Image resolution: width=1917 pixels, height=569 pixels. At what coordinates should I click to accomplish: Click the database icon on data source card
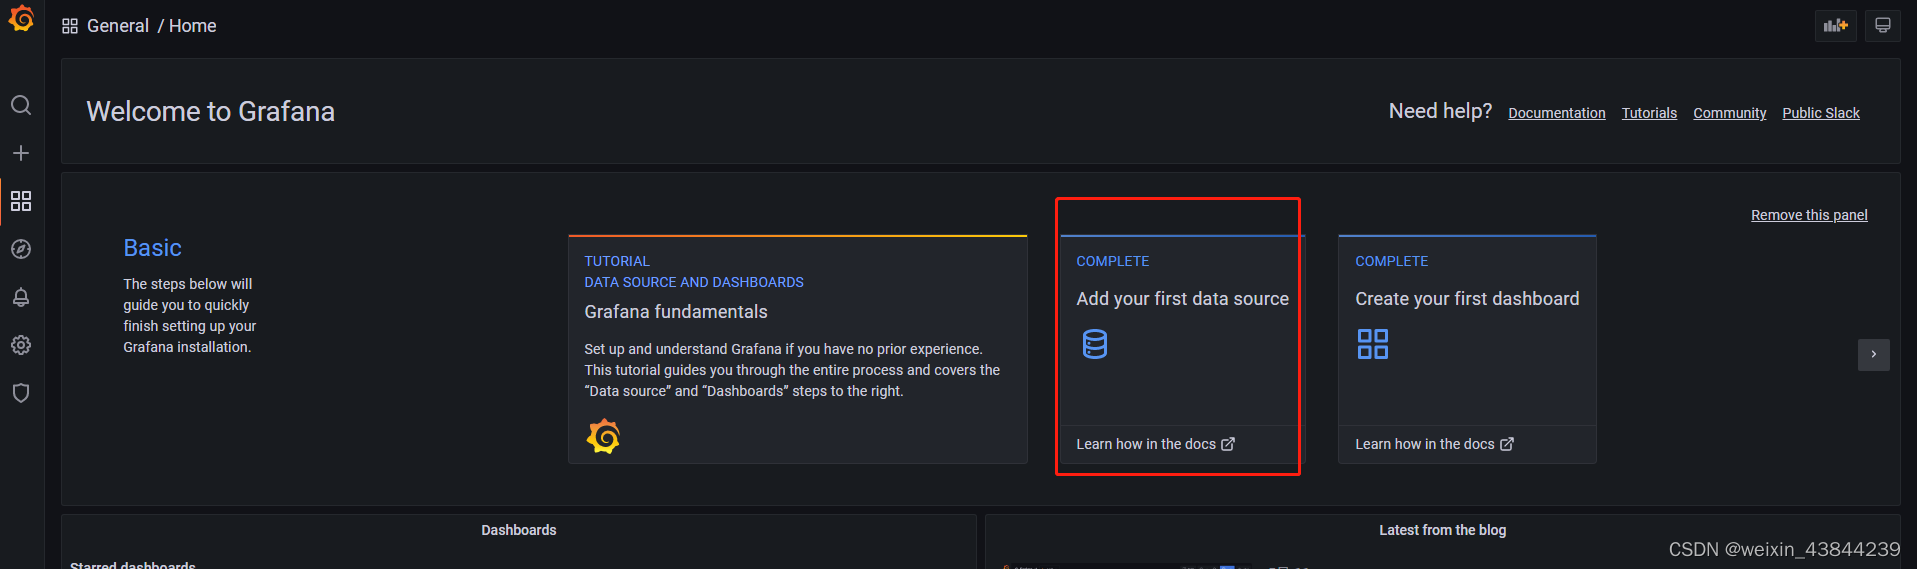[1095, 344]
